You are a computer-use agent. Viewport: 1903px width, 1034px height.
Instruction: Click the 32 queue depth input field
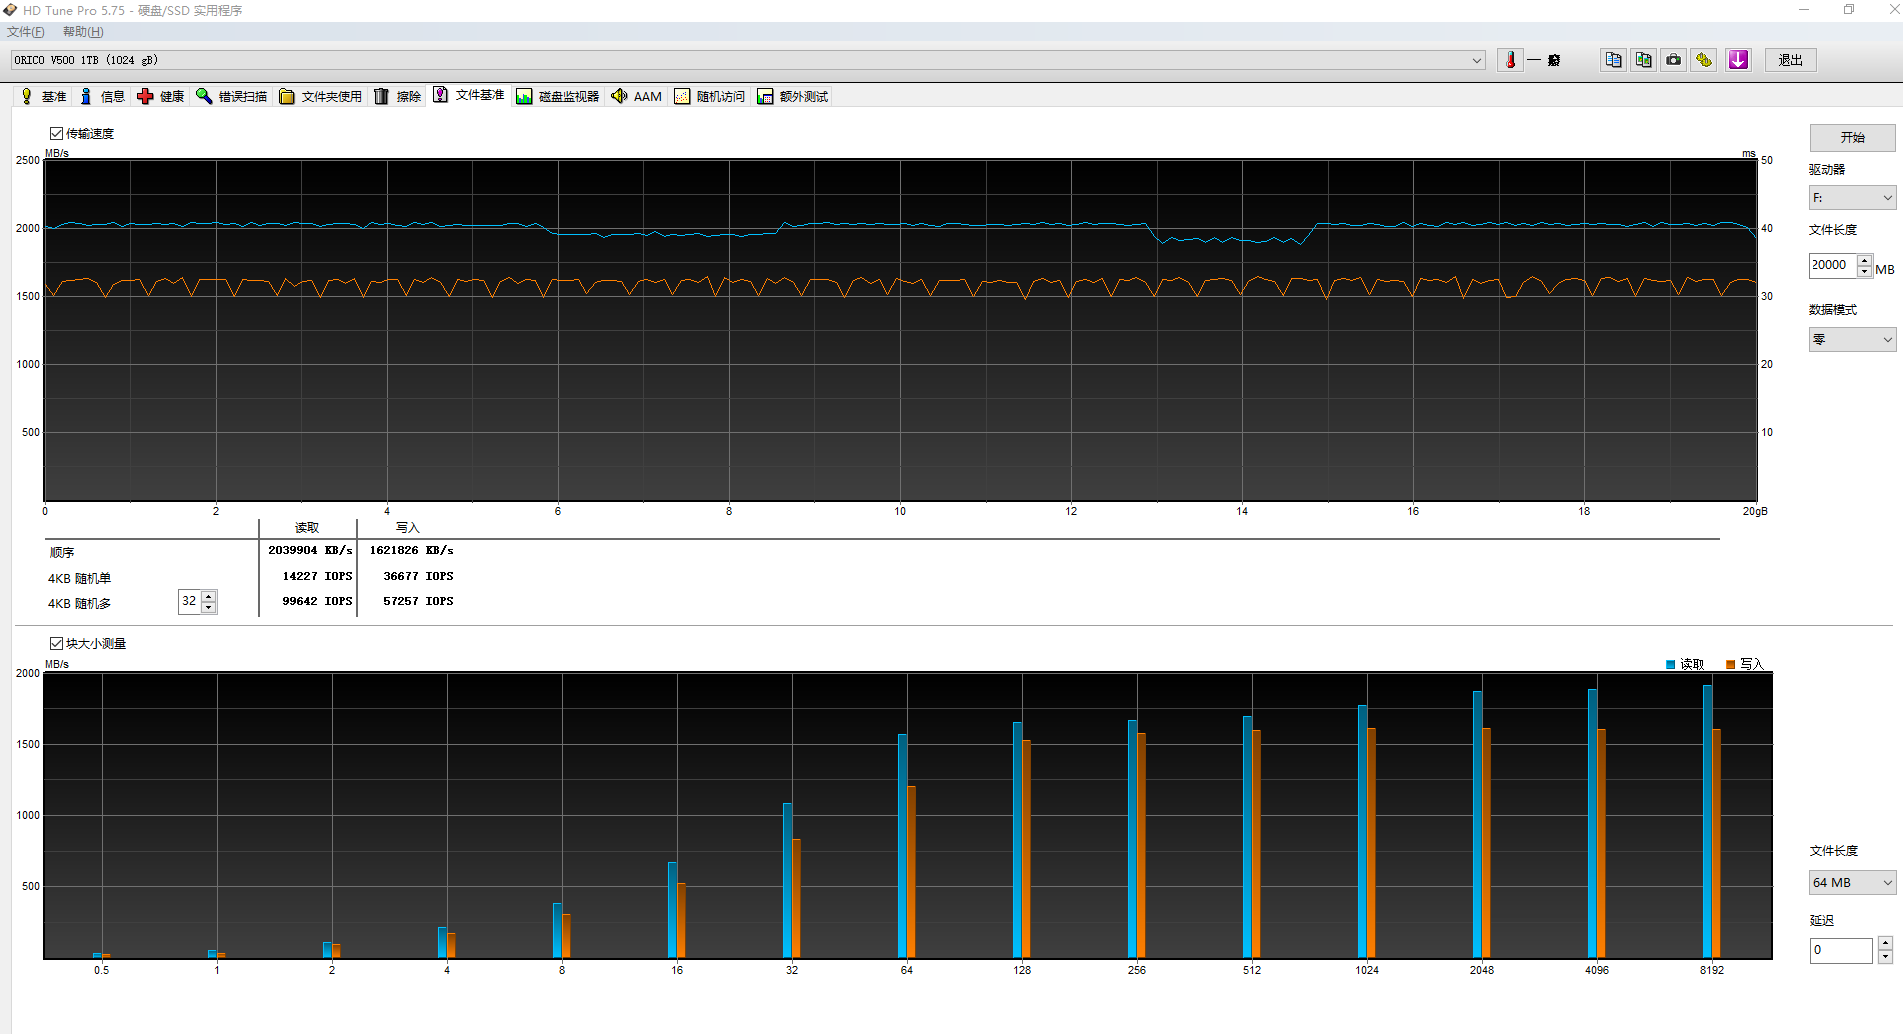(190, 601)
